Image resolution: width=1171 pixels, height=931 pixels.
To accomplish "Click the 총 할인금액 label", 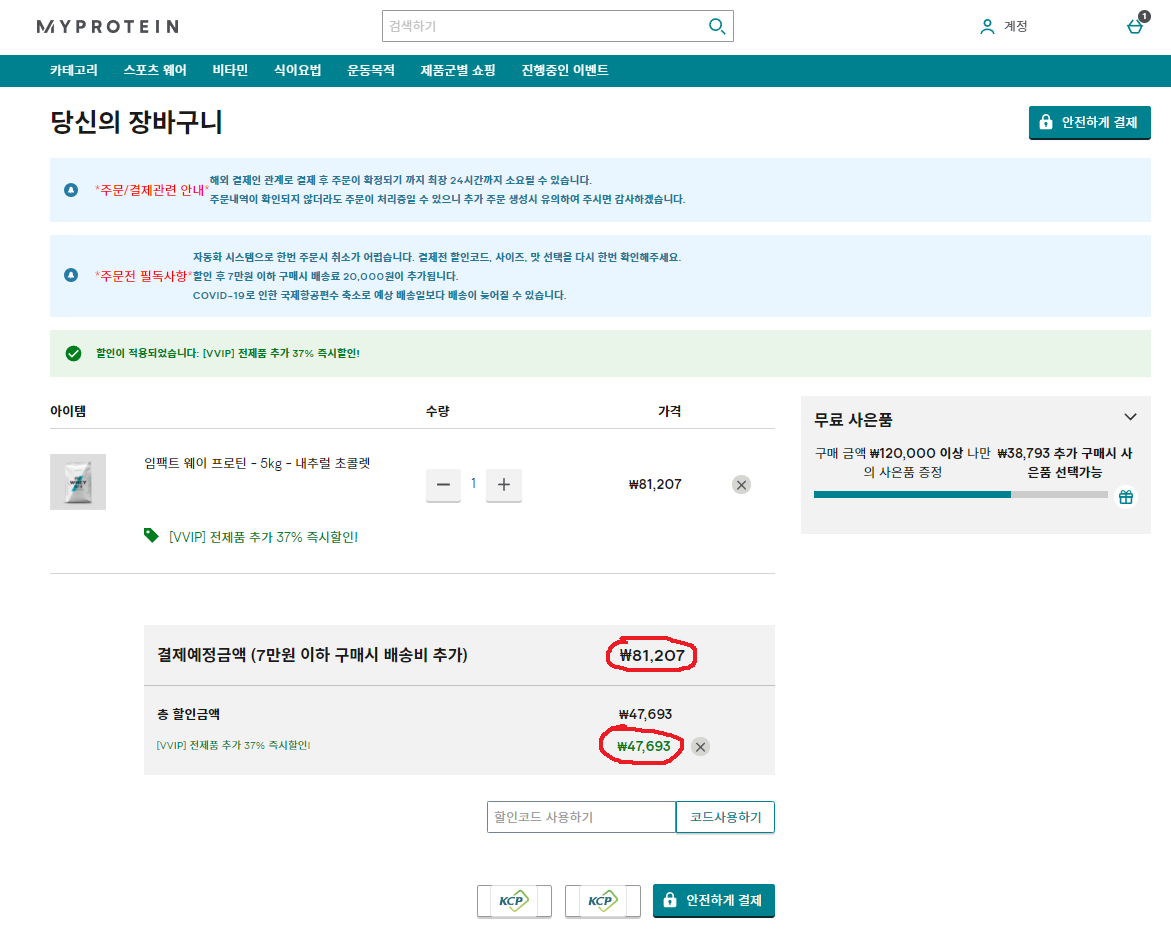I will click(188, 714).
